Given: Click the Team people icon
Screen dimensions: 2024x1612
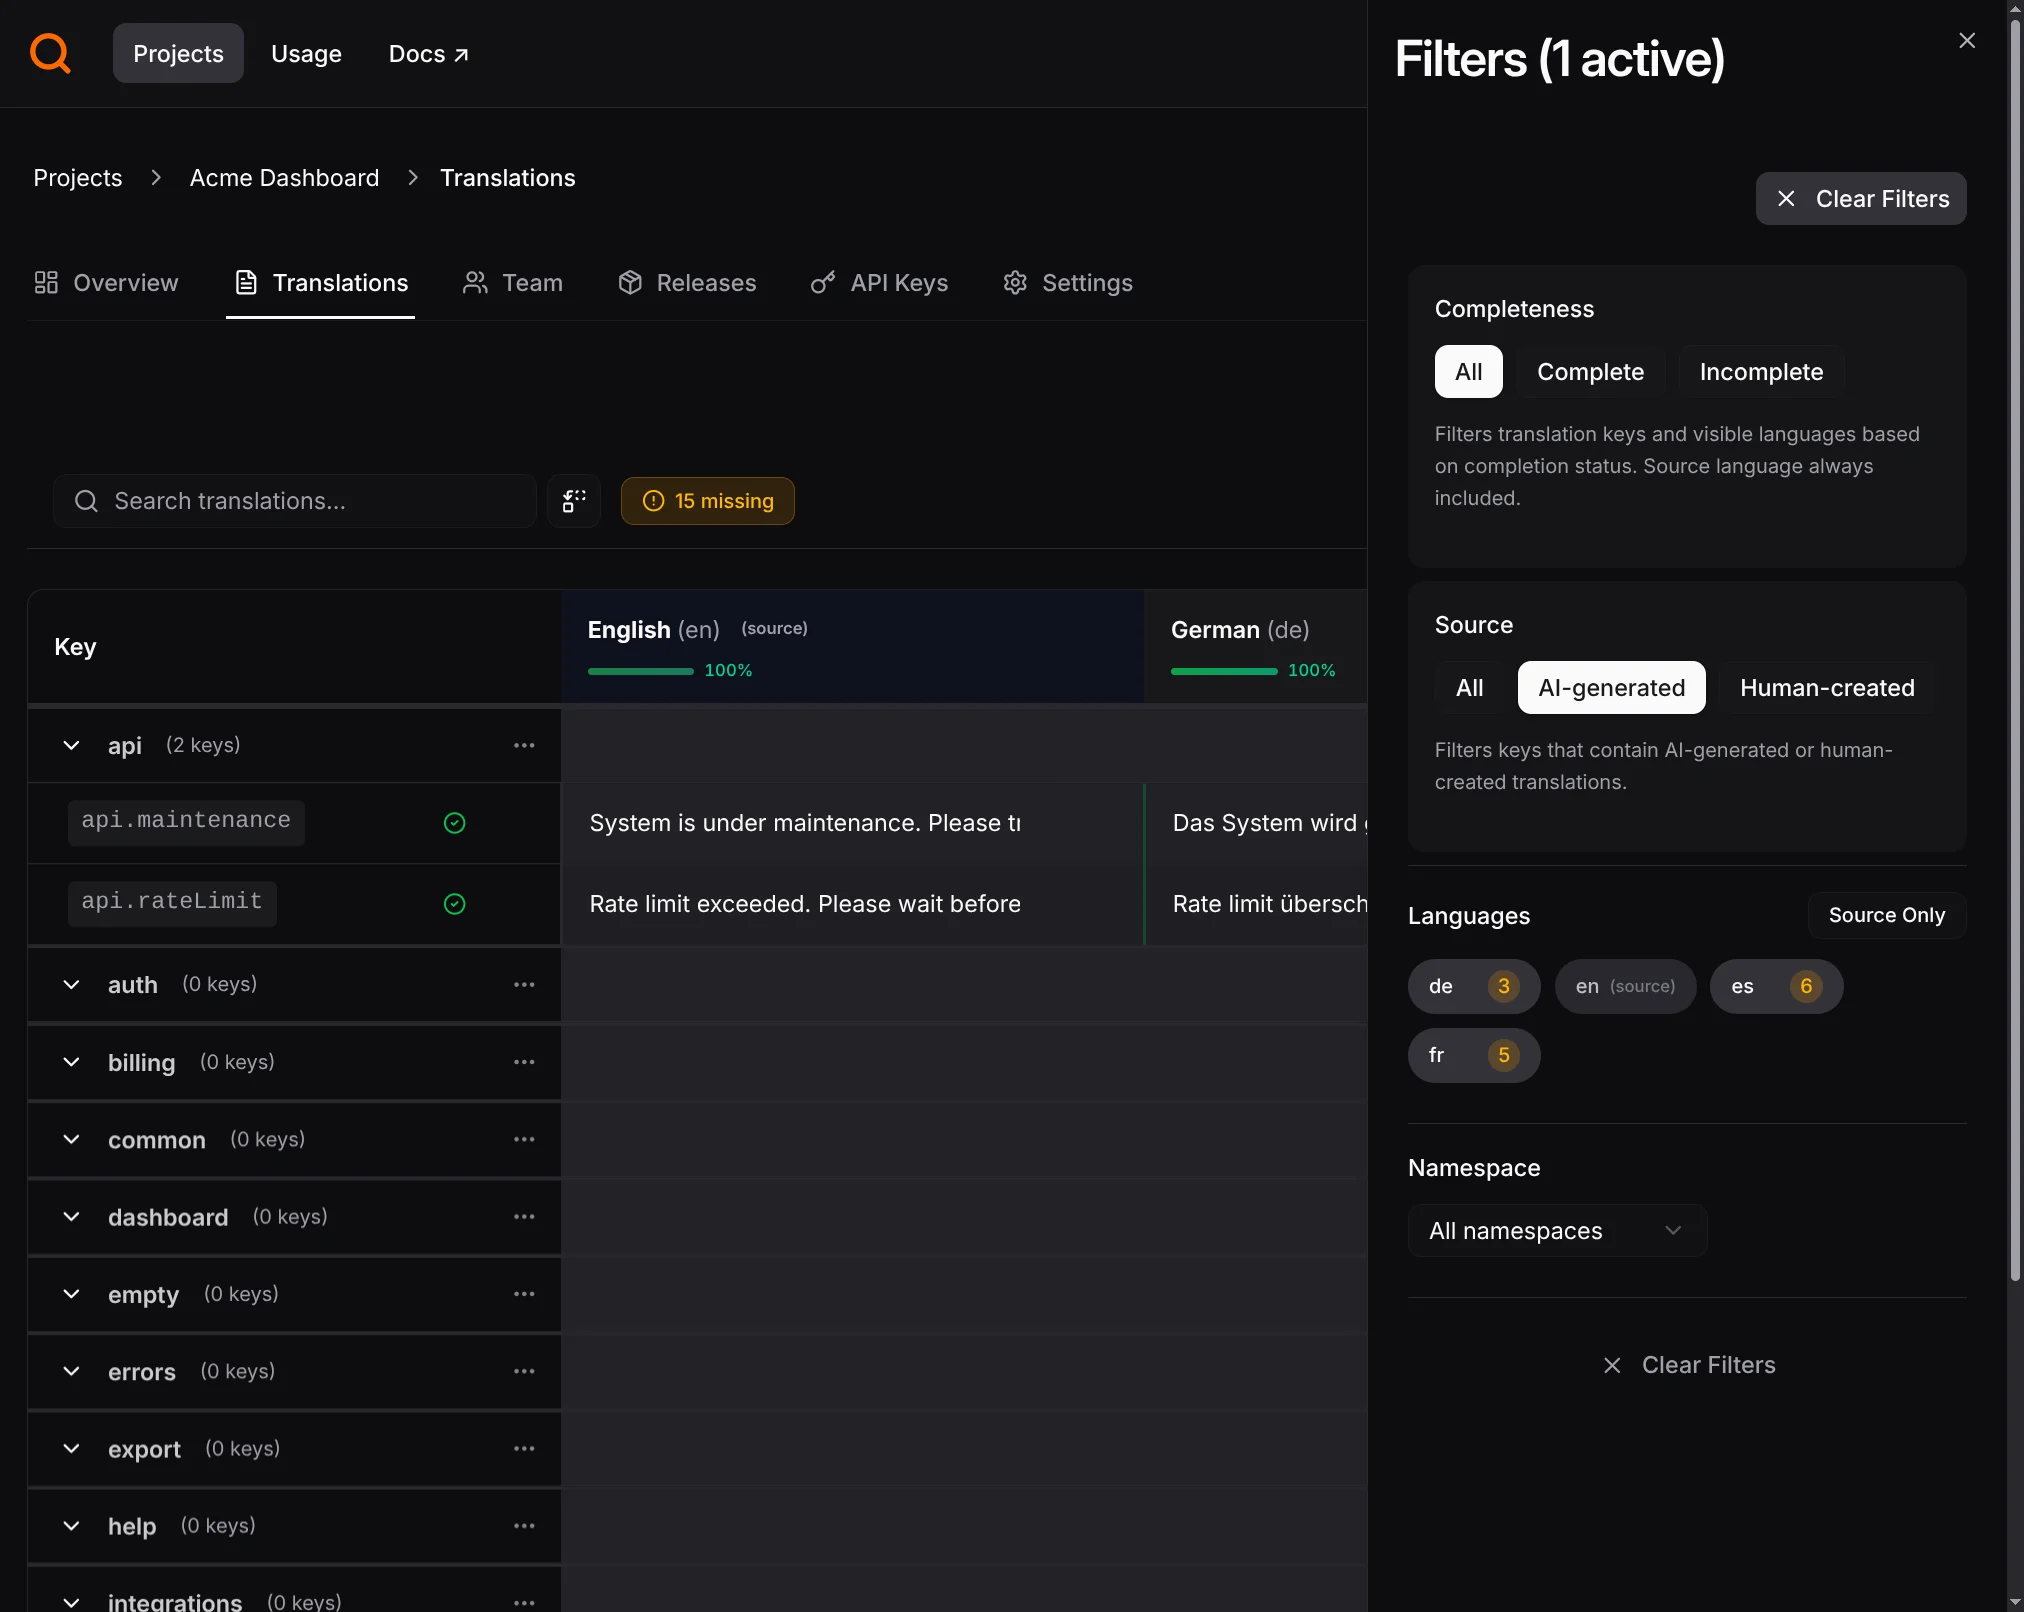Looking at the screenshot, I should point(476,283).
